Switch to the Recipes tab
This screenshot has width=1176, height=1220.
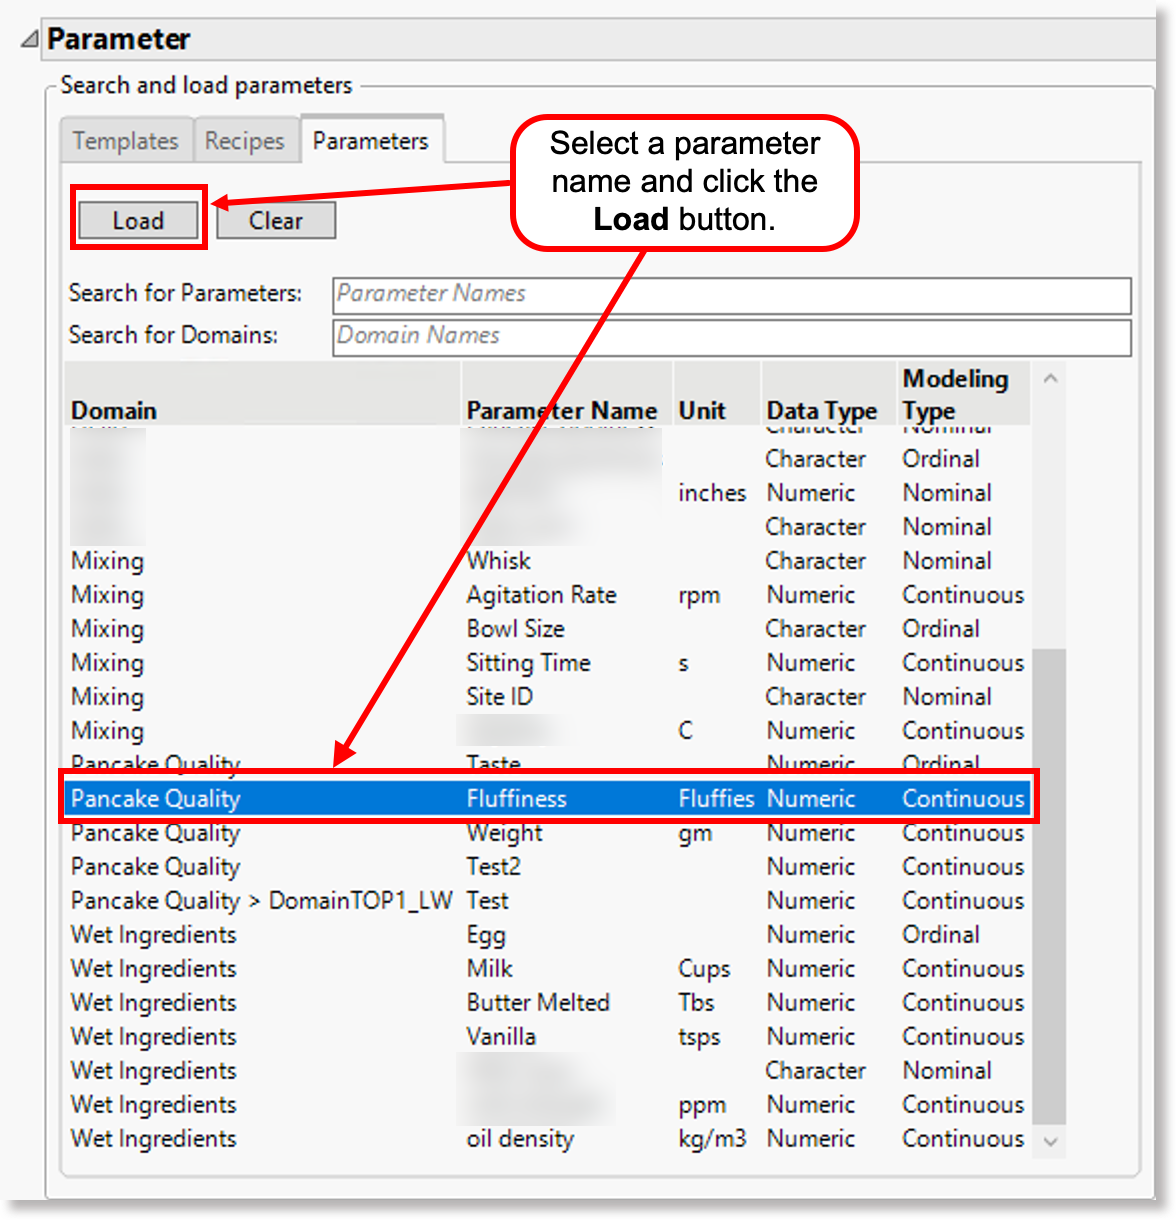click(x=244, y=141)
